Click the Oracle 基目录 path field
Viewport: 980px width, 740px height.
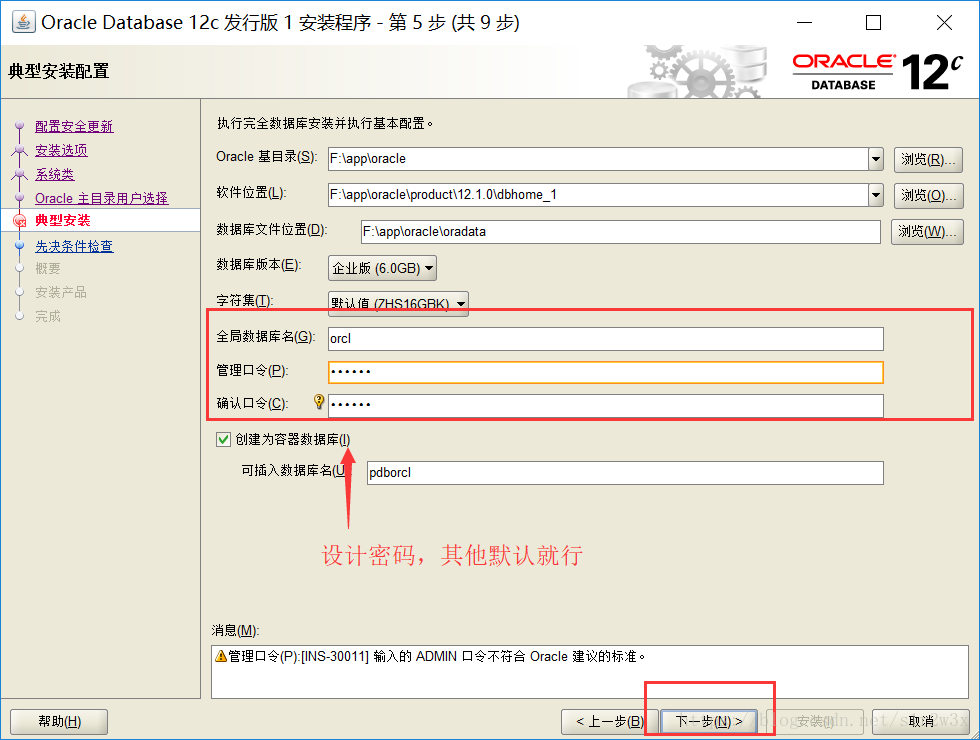[x=598, y=159]
